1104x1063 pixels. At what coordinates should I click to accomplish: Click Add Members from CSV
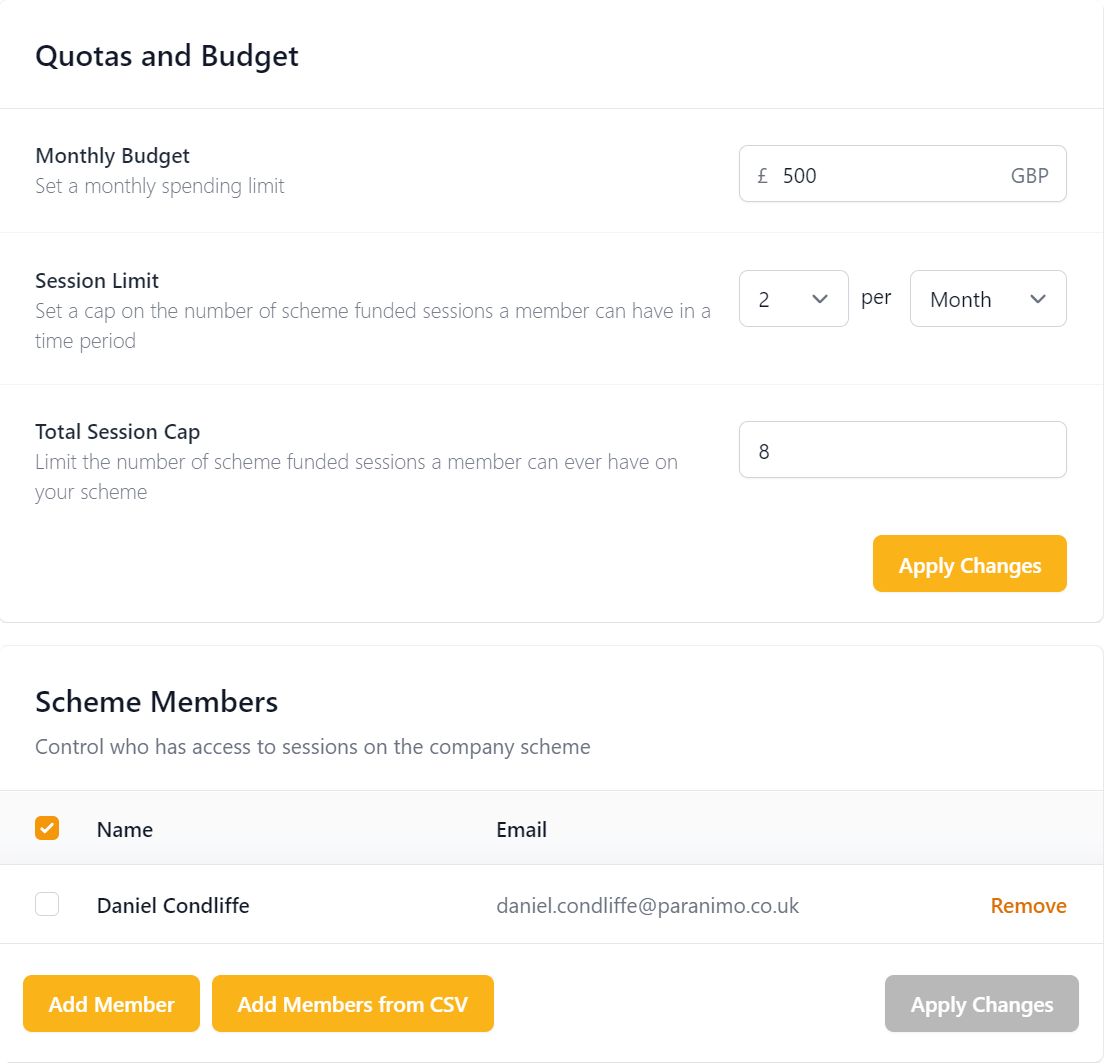tap(352, 1004)
